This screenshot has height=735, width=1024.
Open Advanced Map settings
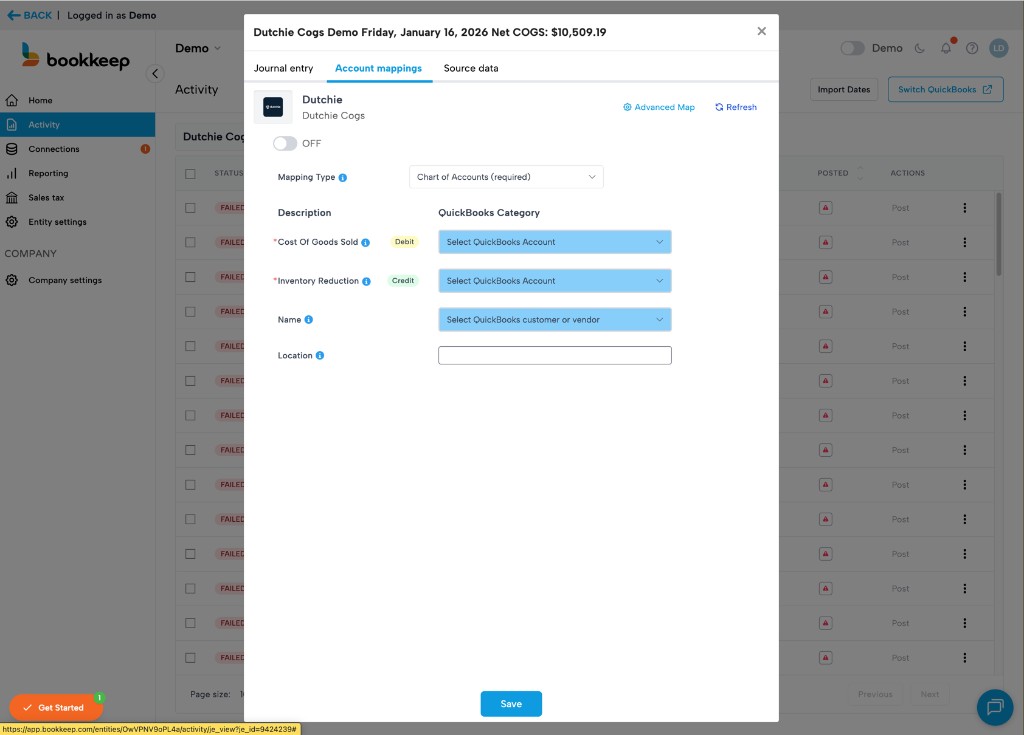[x=658, y=107]
